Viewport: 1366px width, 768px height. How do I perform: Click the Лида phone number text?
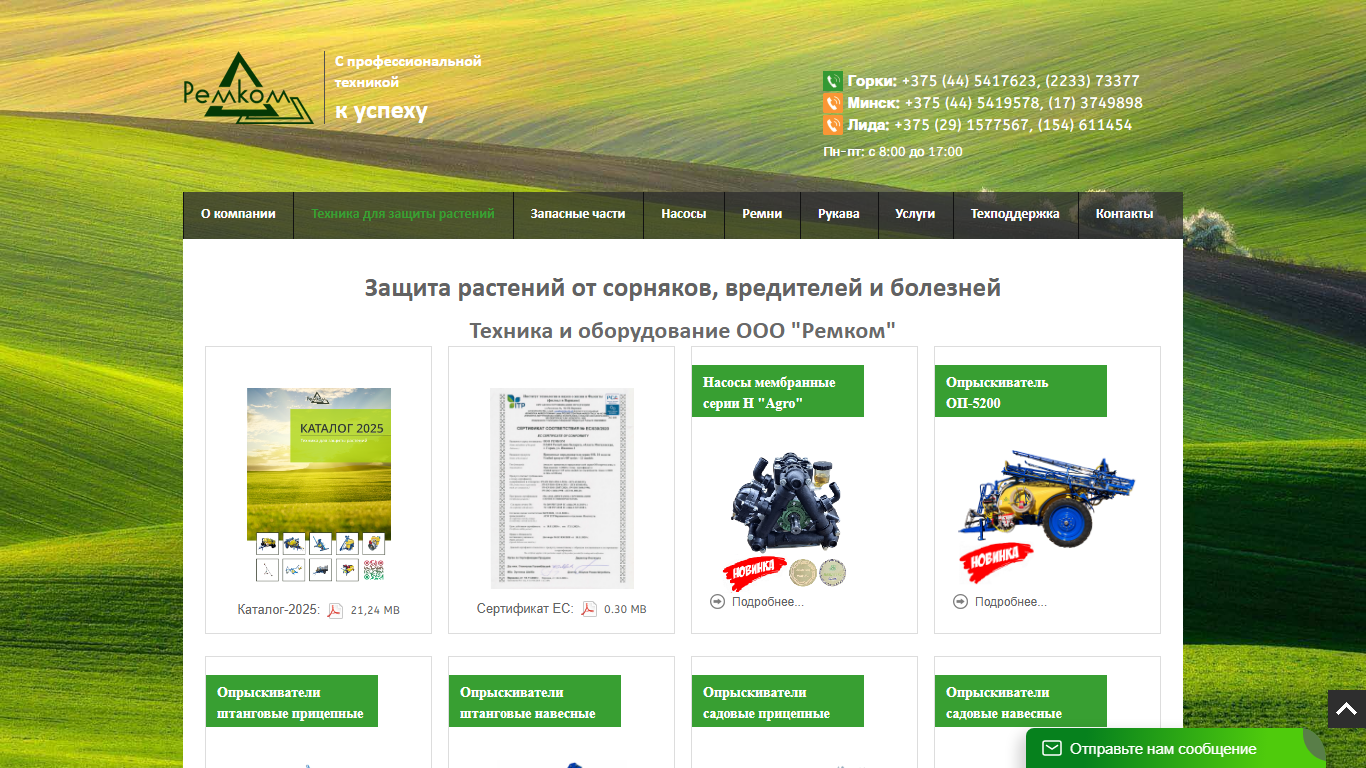click(x=1014, y=125)
